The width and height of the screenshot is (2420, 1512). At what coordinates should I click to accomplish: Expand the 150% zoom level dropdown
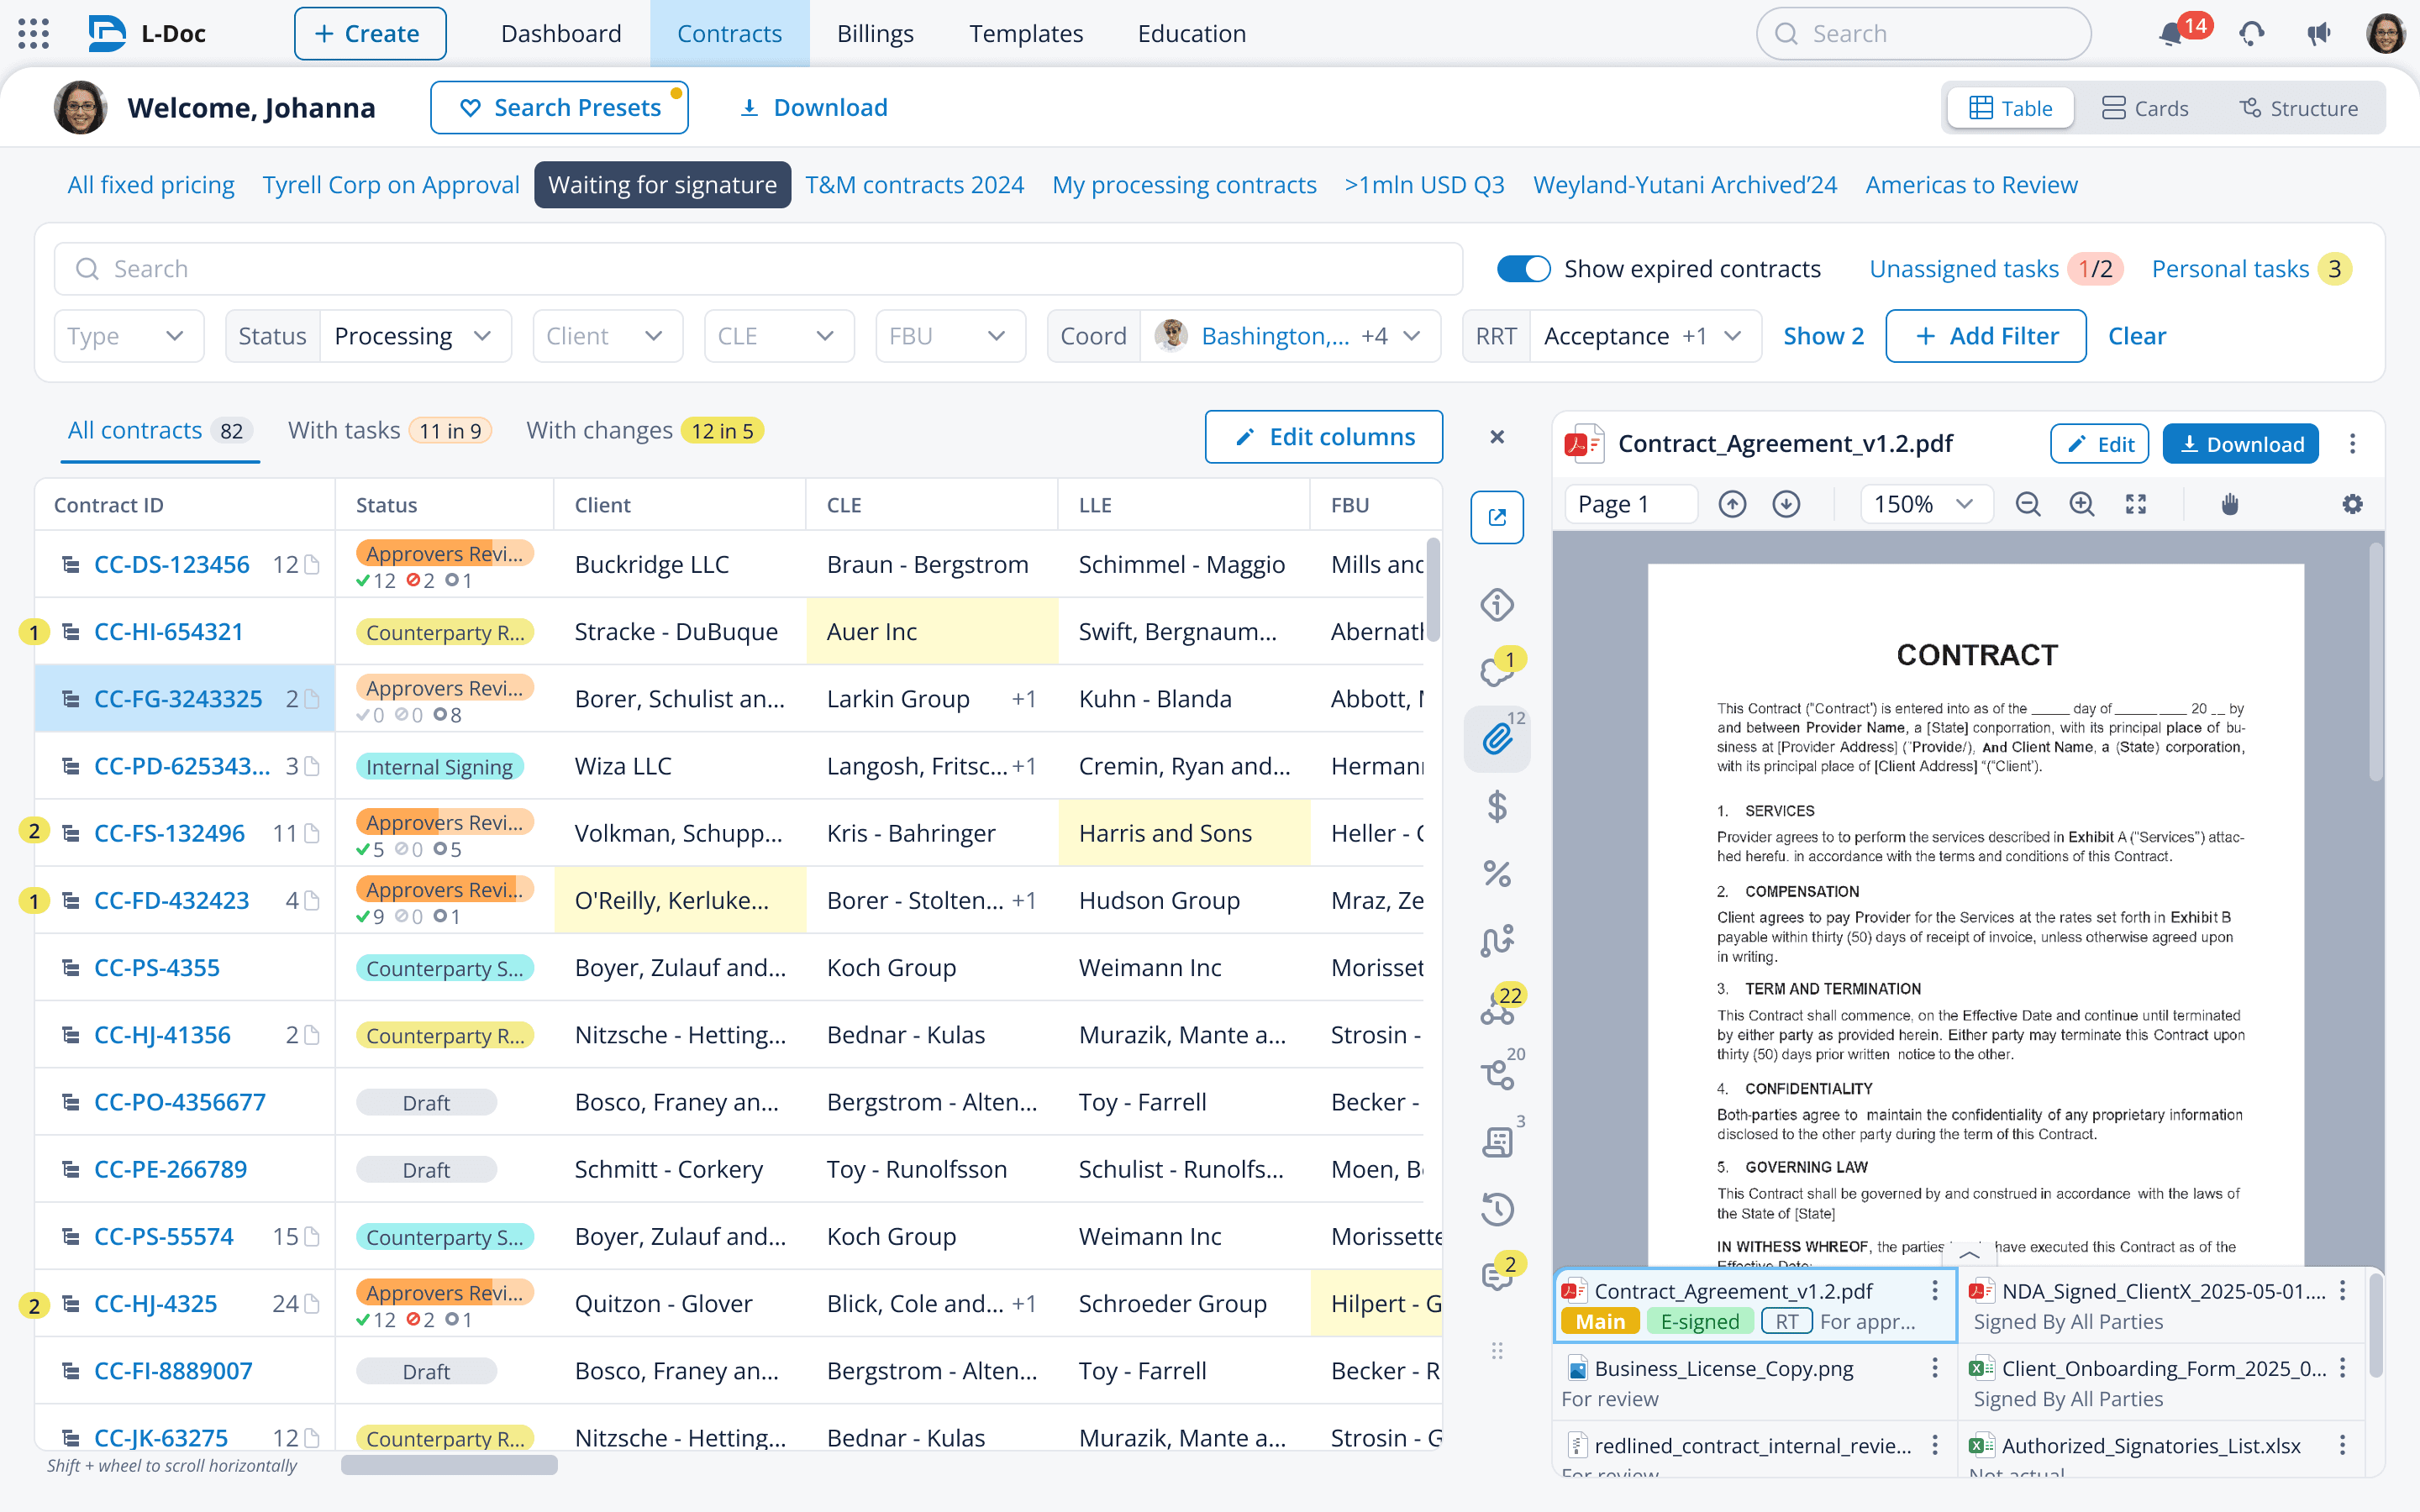[1925, 504]
